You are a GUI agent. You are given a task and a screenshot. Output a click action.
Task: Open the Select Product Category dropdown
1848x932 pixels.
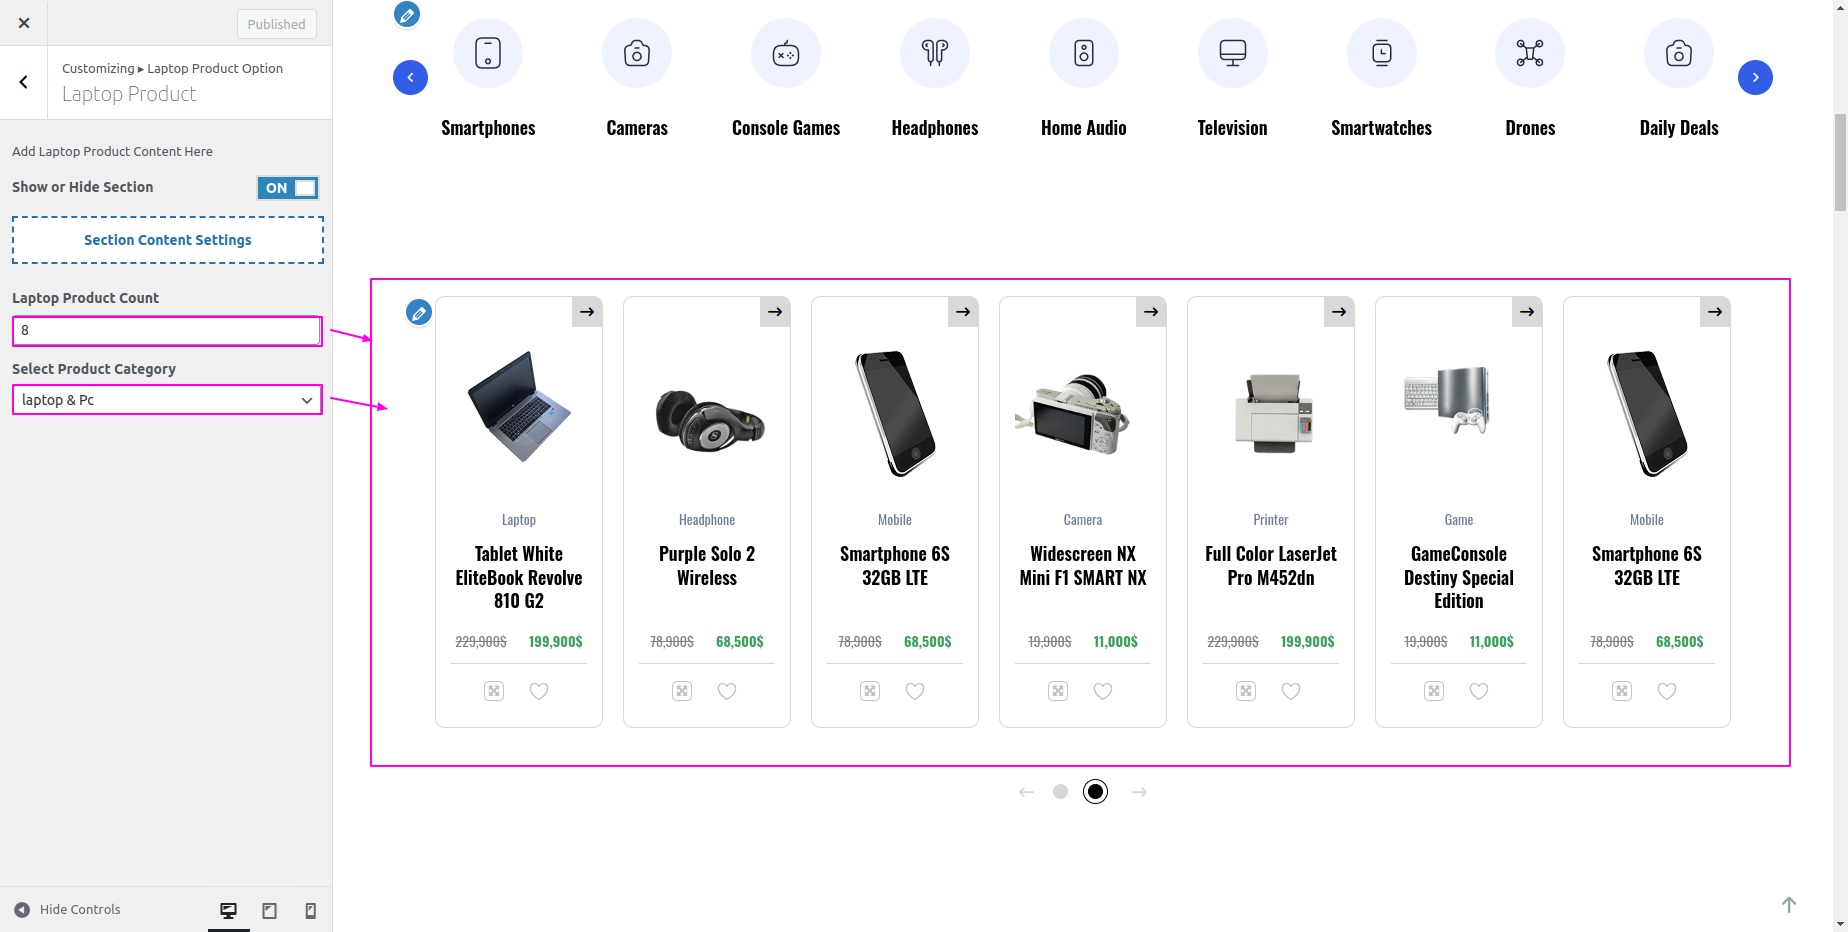pos(167,400)
